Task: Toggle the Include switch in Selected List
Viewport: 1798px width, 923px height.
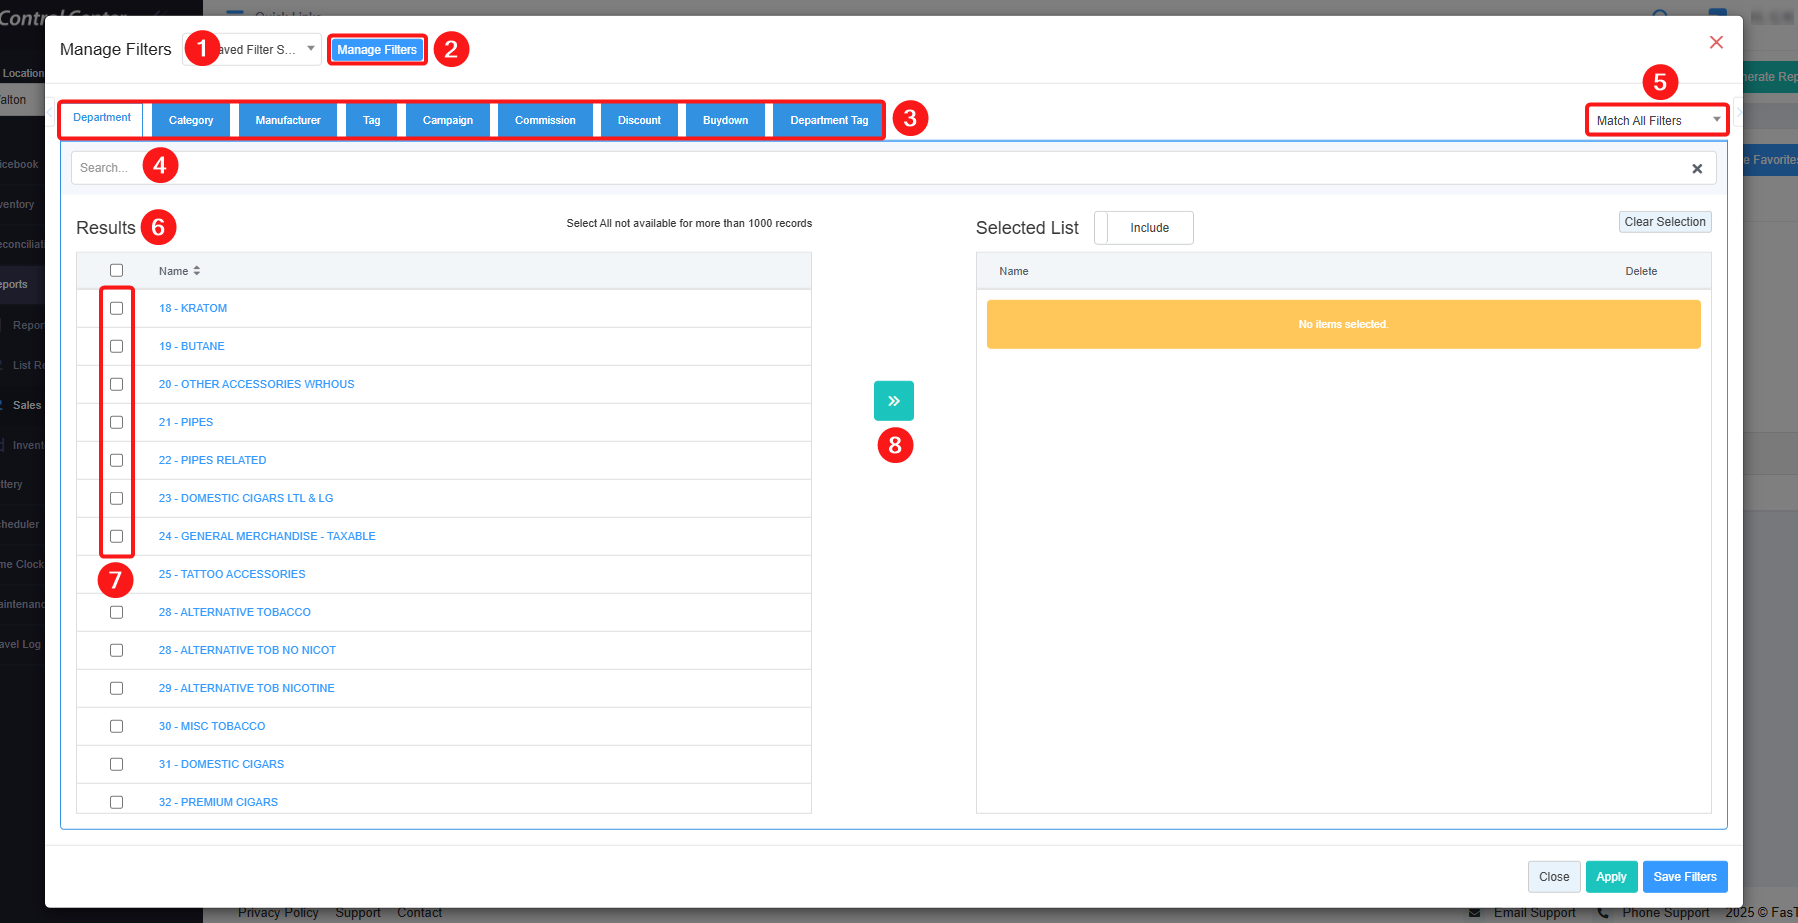Action: tap(1144, 228)
